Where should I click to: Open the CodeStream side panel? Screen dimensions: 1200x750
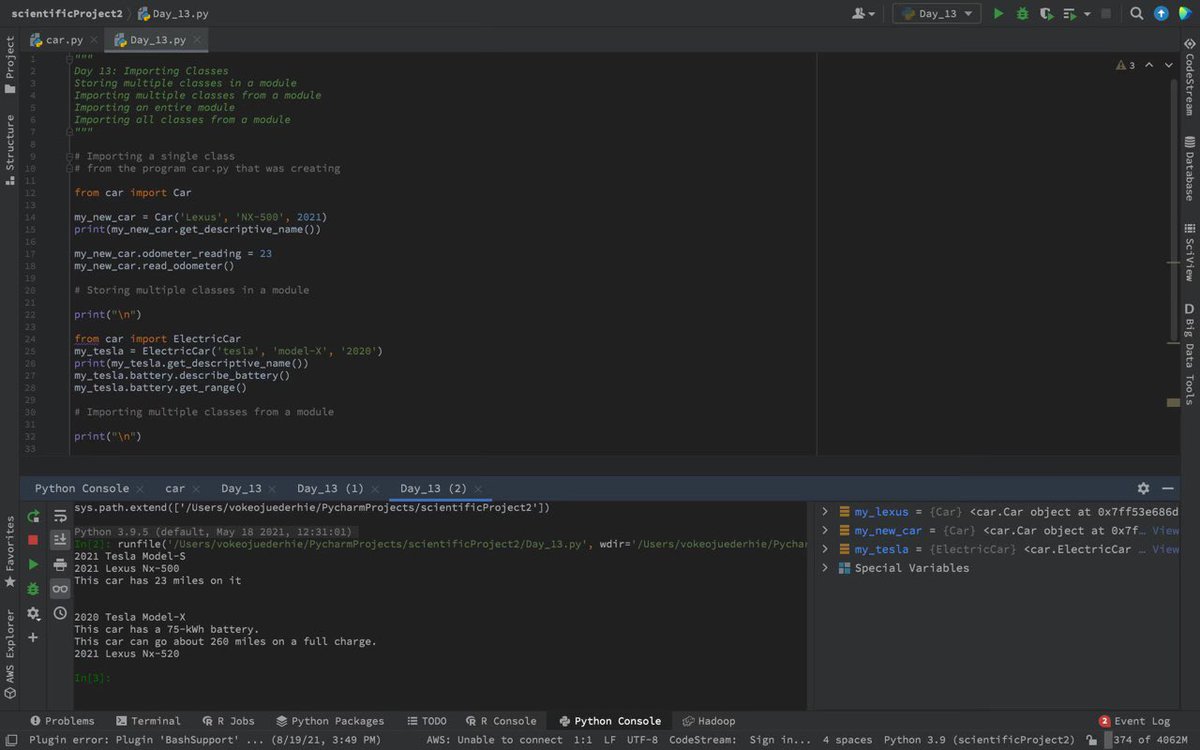[1189, 79]
